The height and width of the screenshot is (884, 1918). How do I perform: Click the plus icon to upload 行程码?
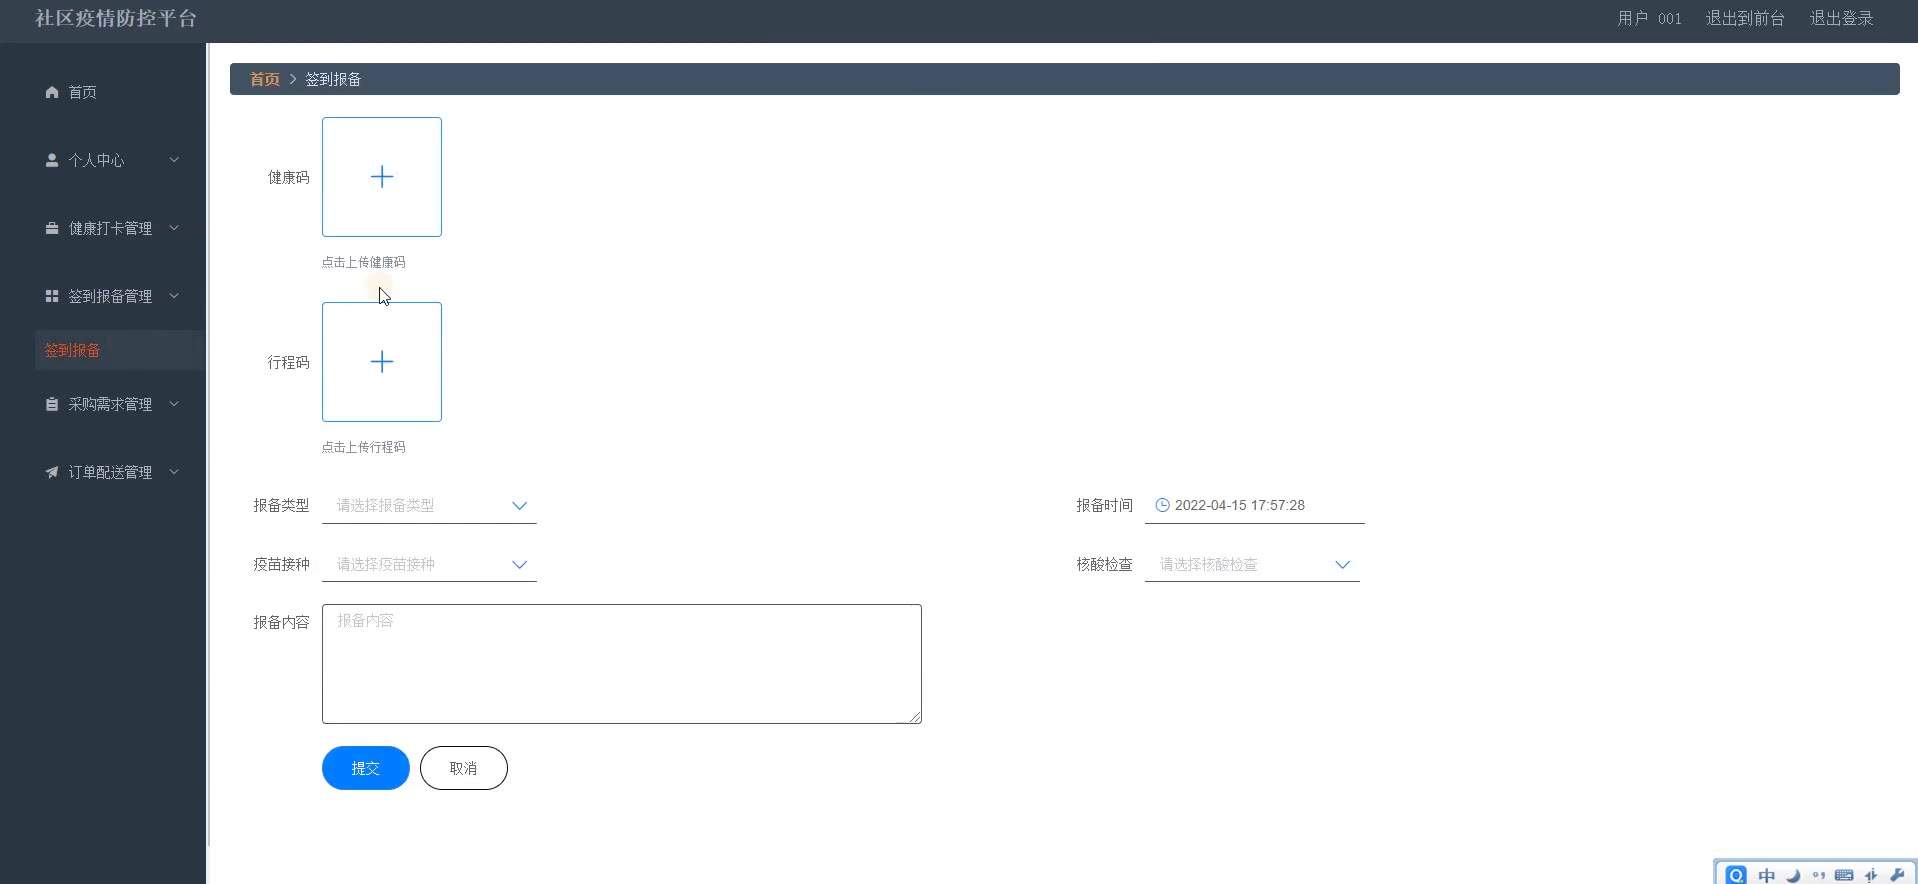(x=382, y=362)
